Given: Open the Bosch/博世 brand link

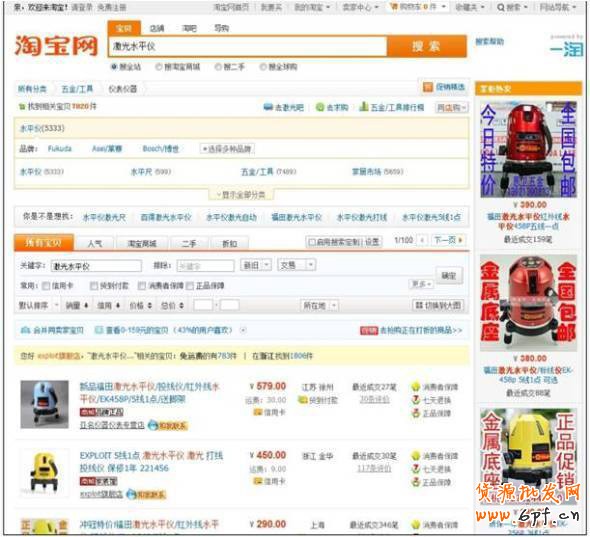Looking at the screenshot, I should pos(161,149).
